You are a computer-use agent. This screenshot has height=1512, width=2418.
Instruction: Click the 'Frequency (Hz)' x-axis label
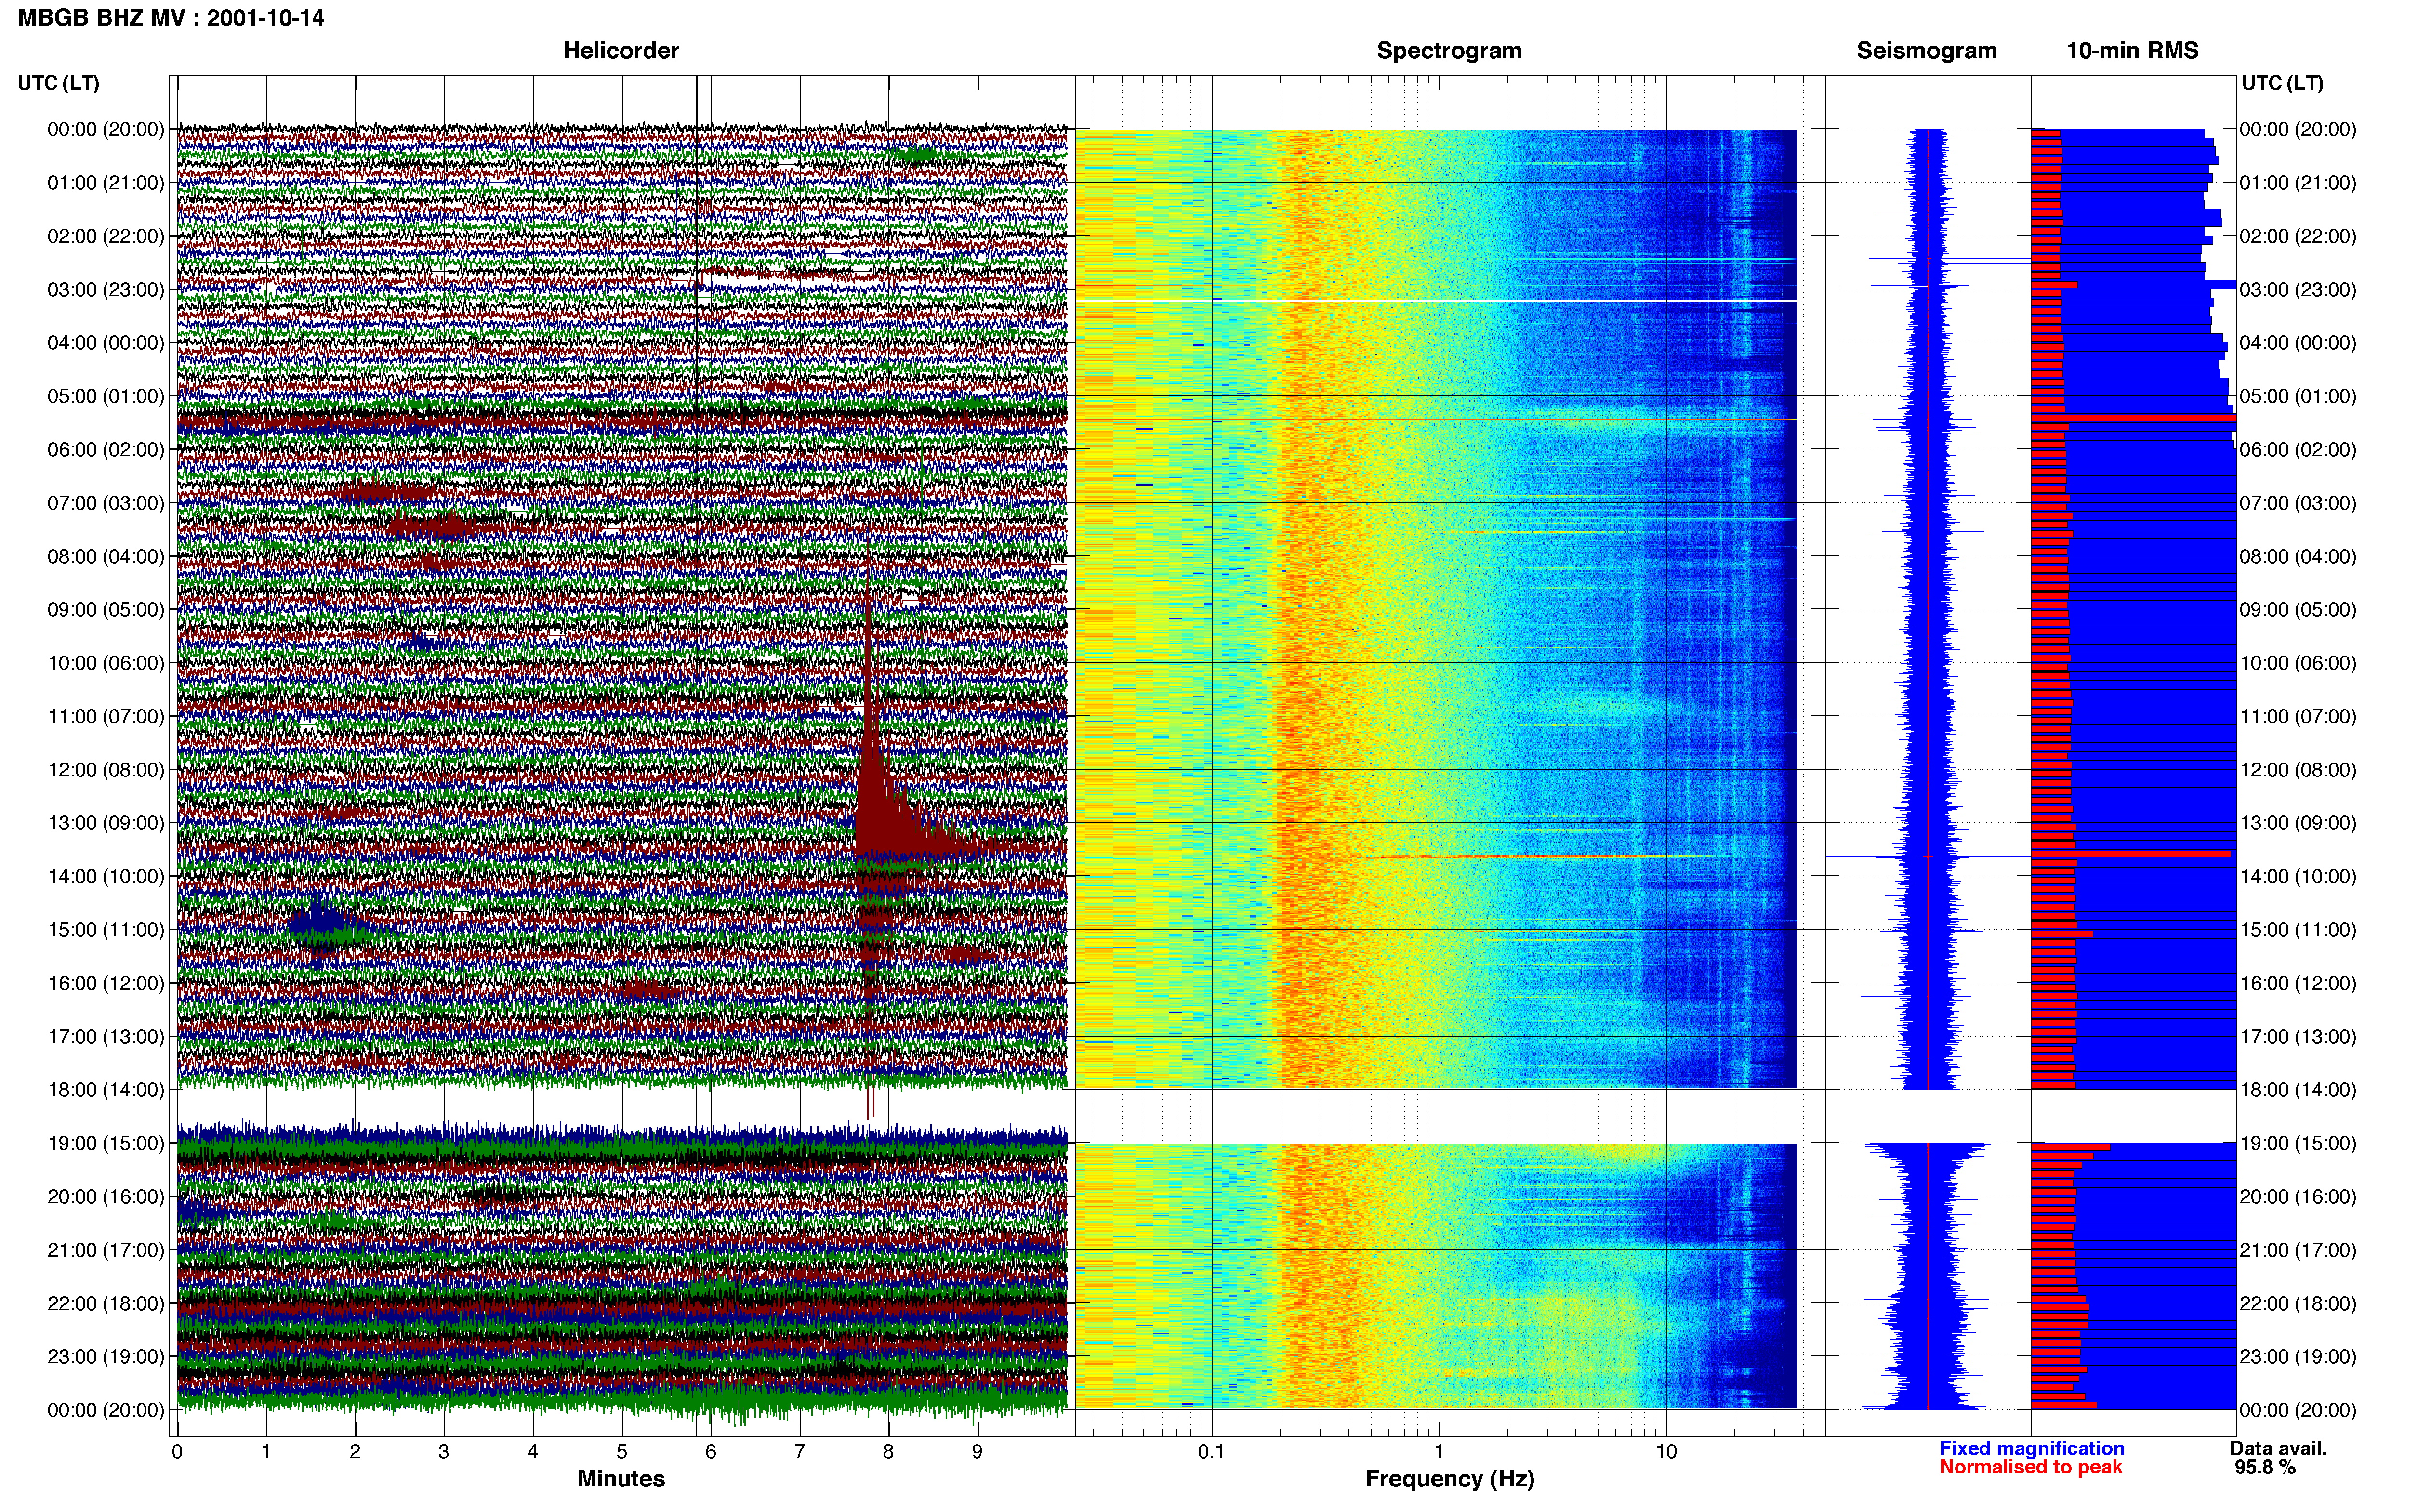(x=1449, y=1479)
